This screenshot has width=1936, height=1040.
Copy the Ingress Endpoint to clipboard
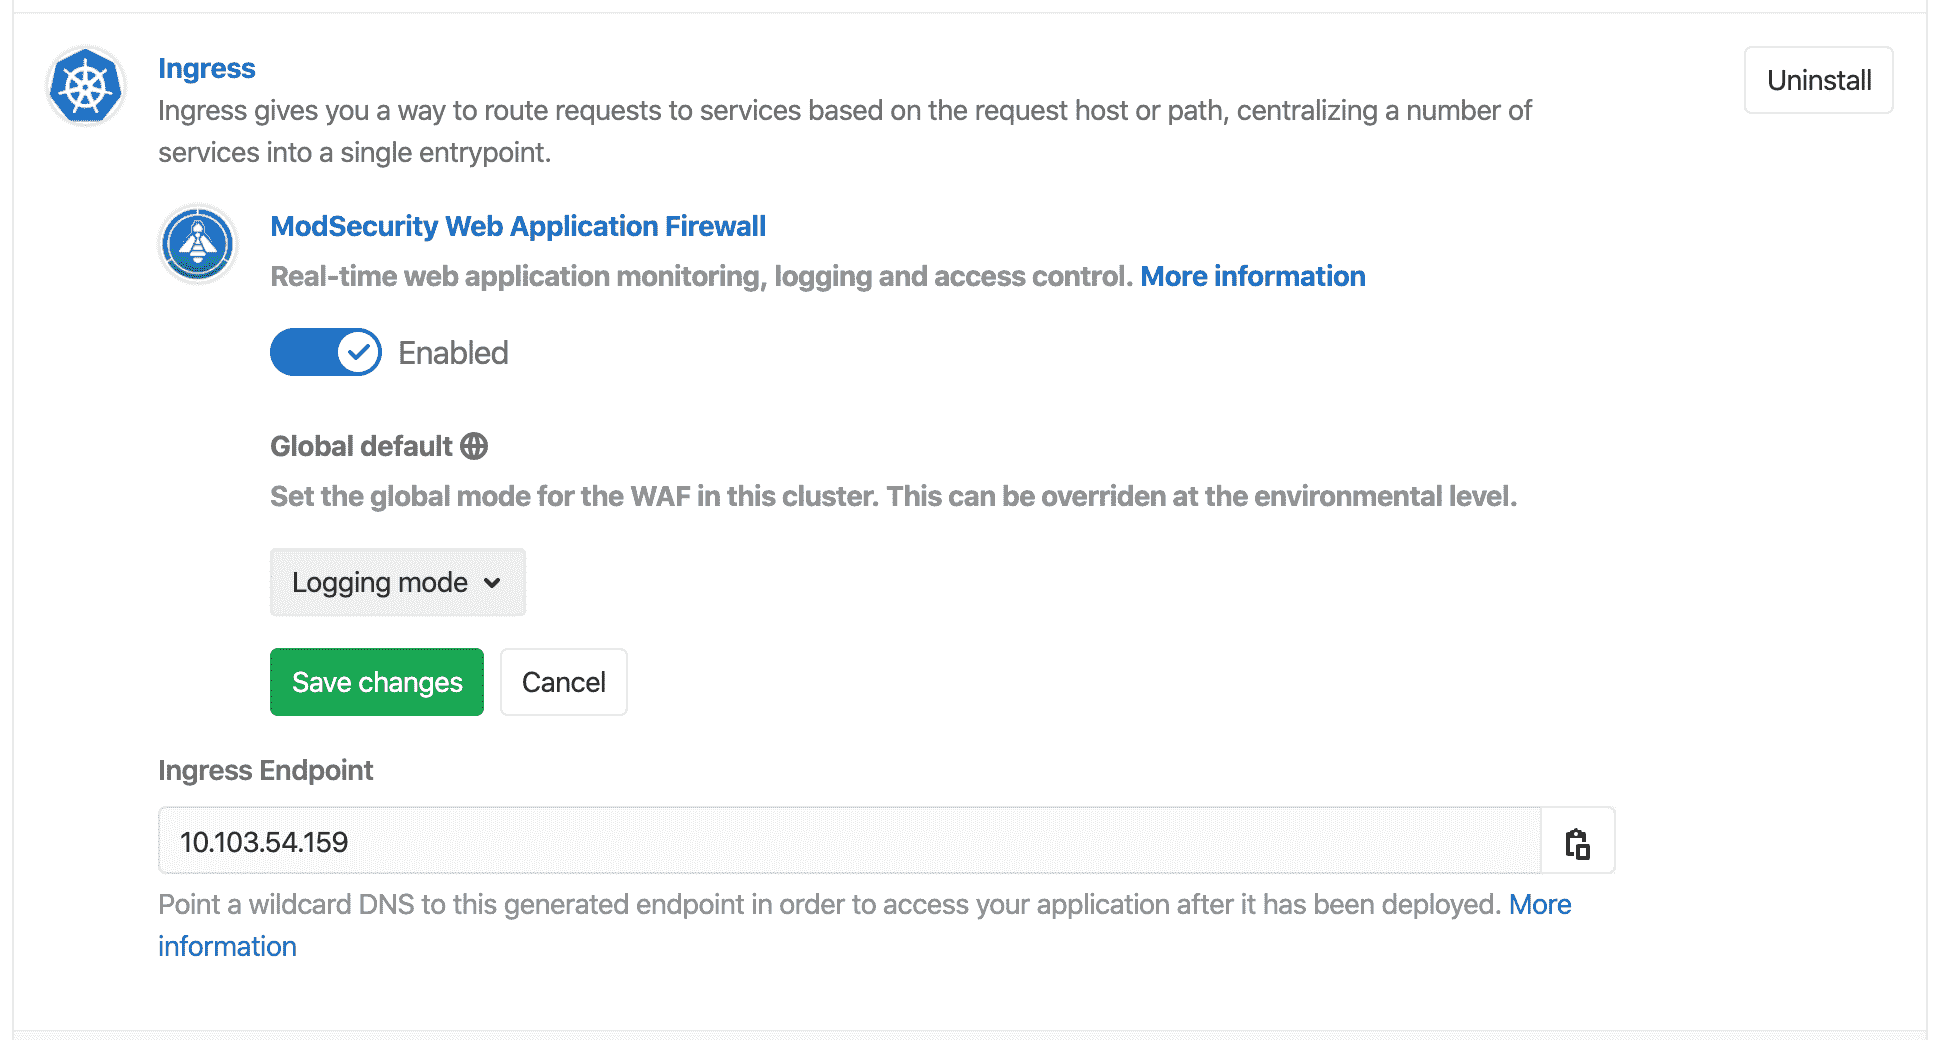click(x=1577, y=842)
